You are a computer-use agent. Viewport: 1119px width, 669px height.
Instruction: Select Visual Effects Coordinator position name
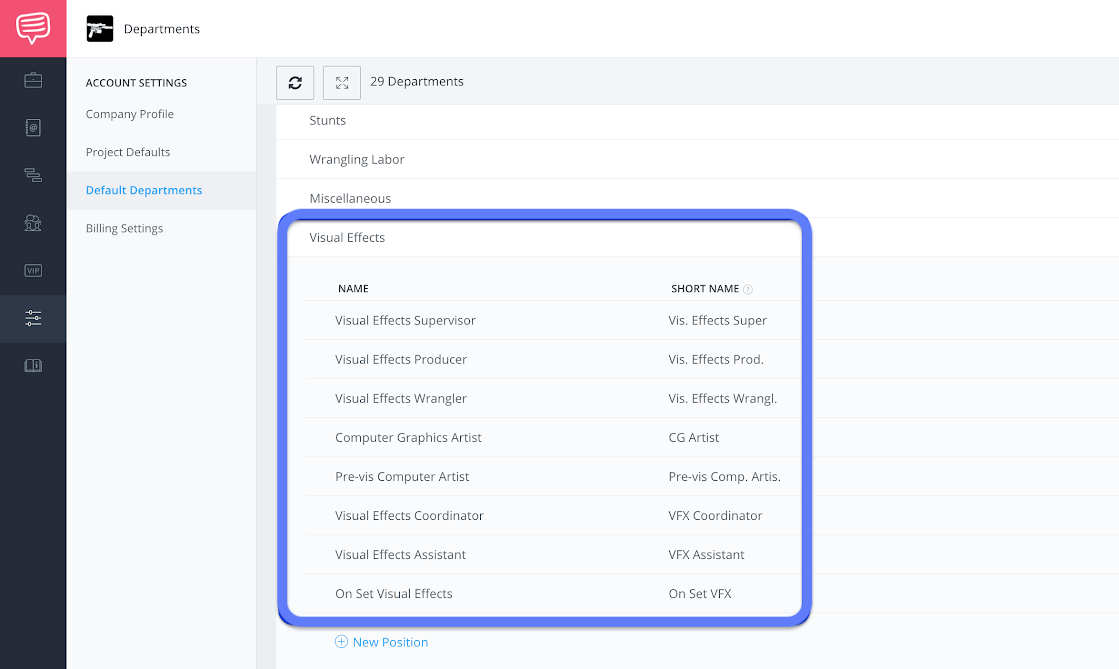tap(409, 515)
